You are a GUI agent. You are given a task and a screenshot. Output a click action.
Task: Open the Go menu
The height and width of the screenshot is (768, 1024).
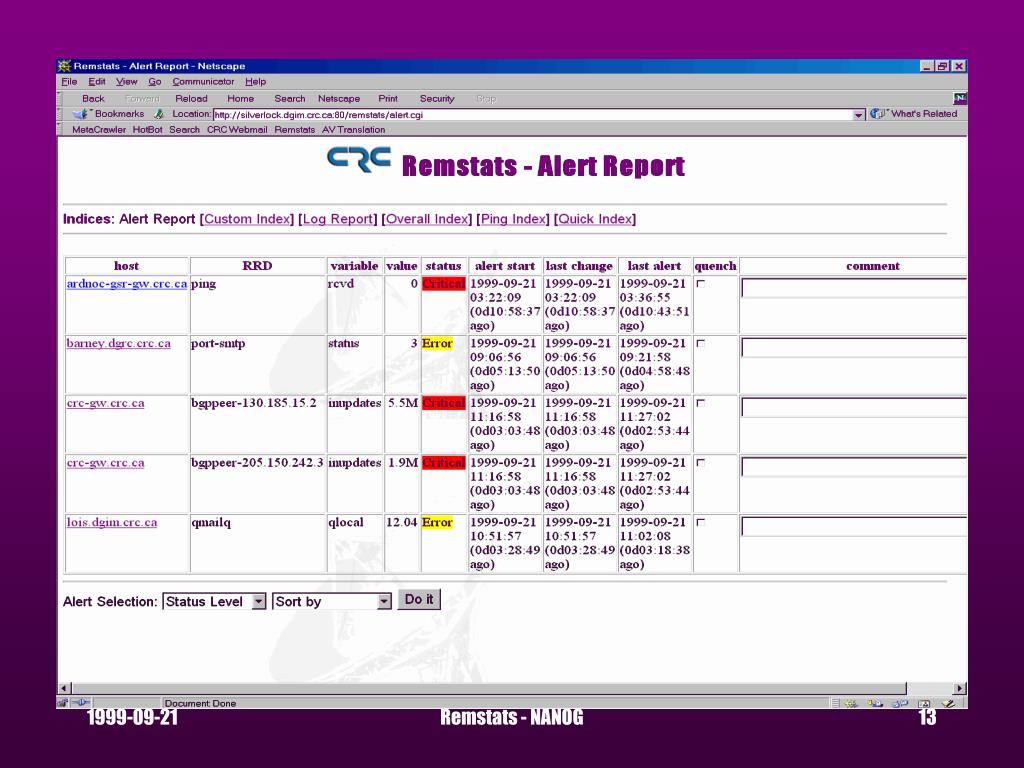pos(155,82)
